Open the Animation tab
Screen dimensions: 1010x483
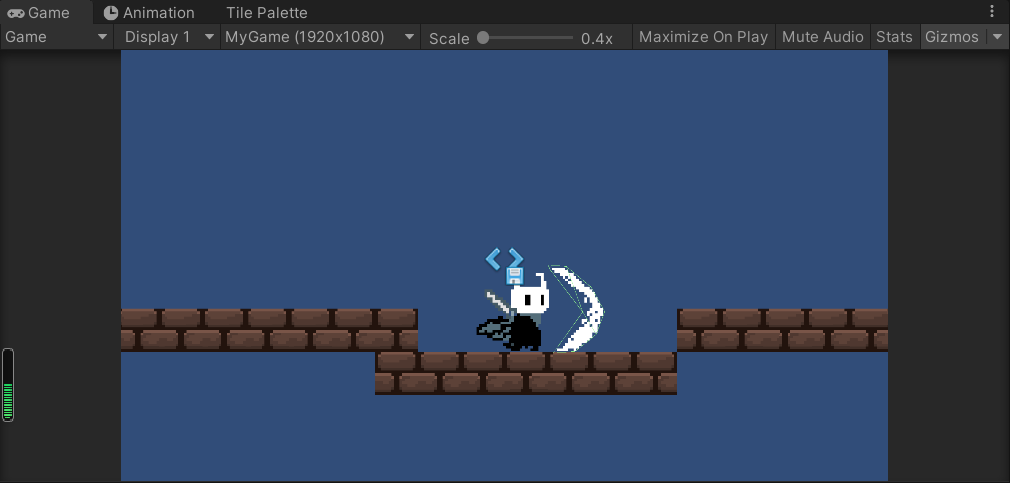coord(149,12)
